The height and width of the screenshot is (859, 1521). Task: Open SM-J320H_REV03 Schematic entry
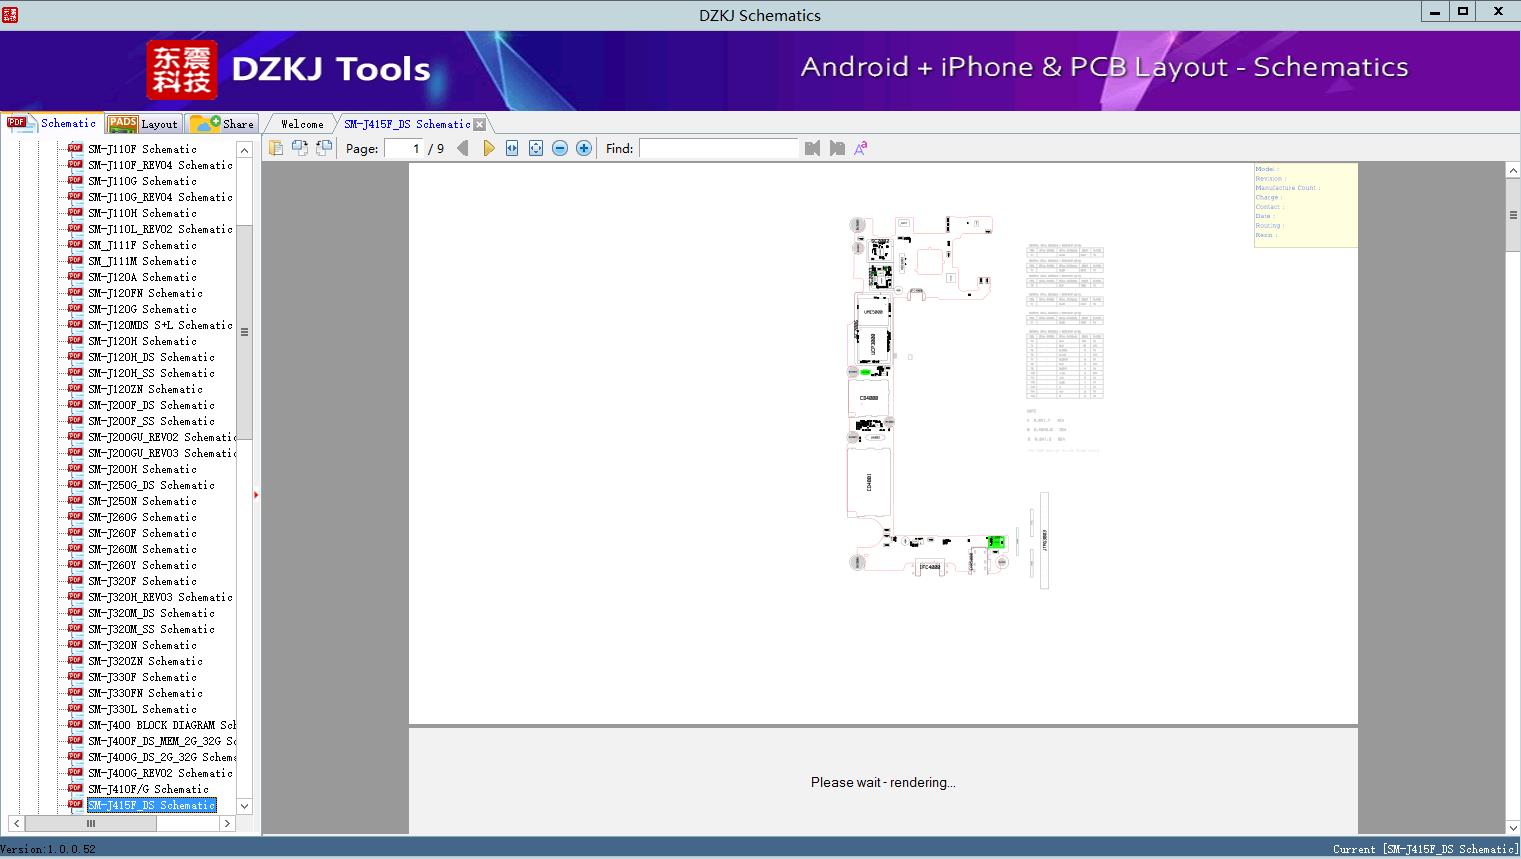(160, 597)
